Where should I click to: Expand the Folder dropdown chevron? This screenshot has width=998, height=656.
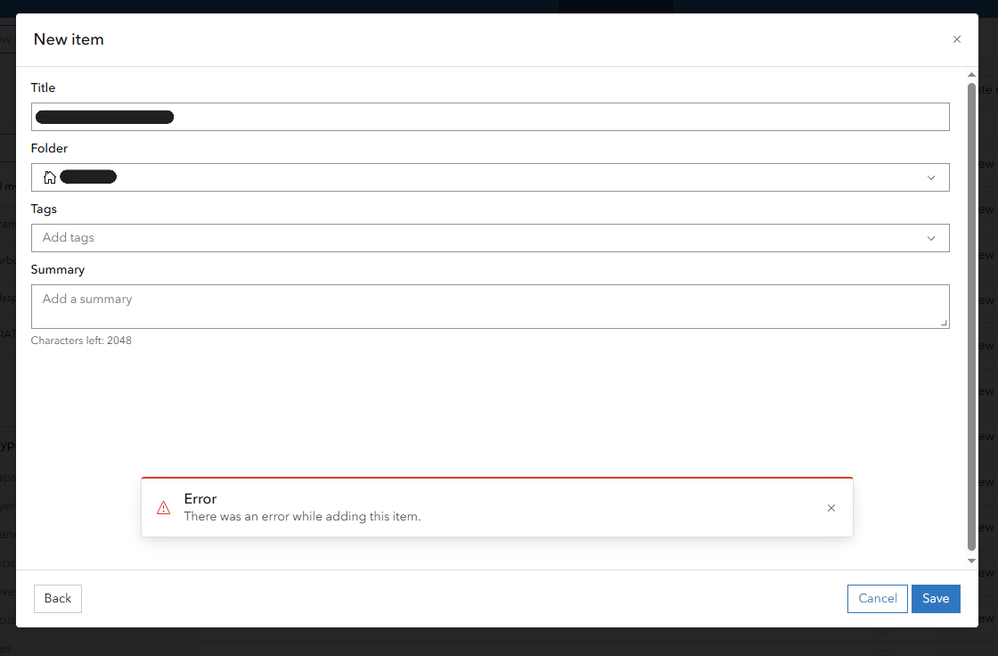931,178
